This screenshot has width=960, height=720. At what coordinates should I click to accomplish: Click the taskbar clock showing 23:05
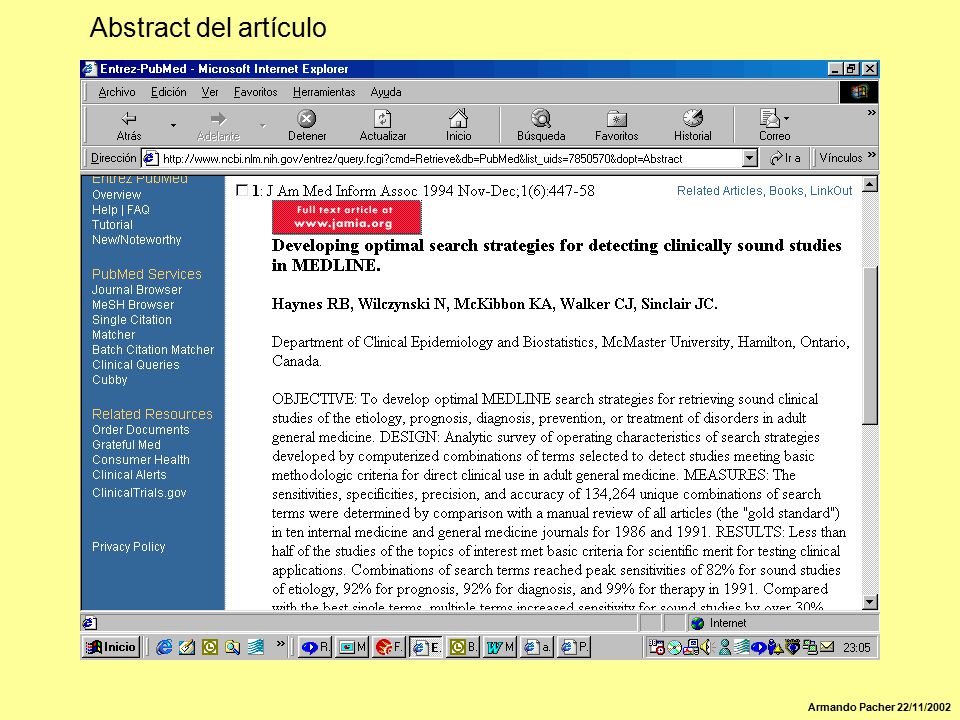coord(856,648)
